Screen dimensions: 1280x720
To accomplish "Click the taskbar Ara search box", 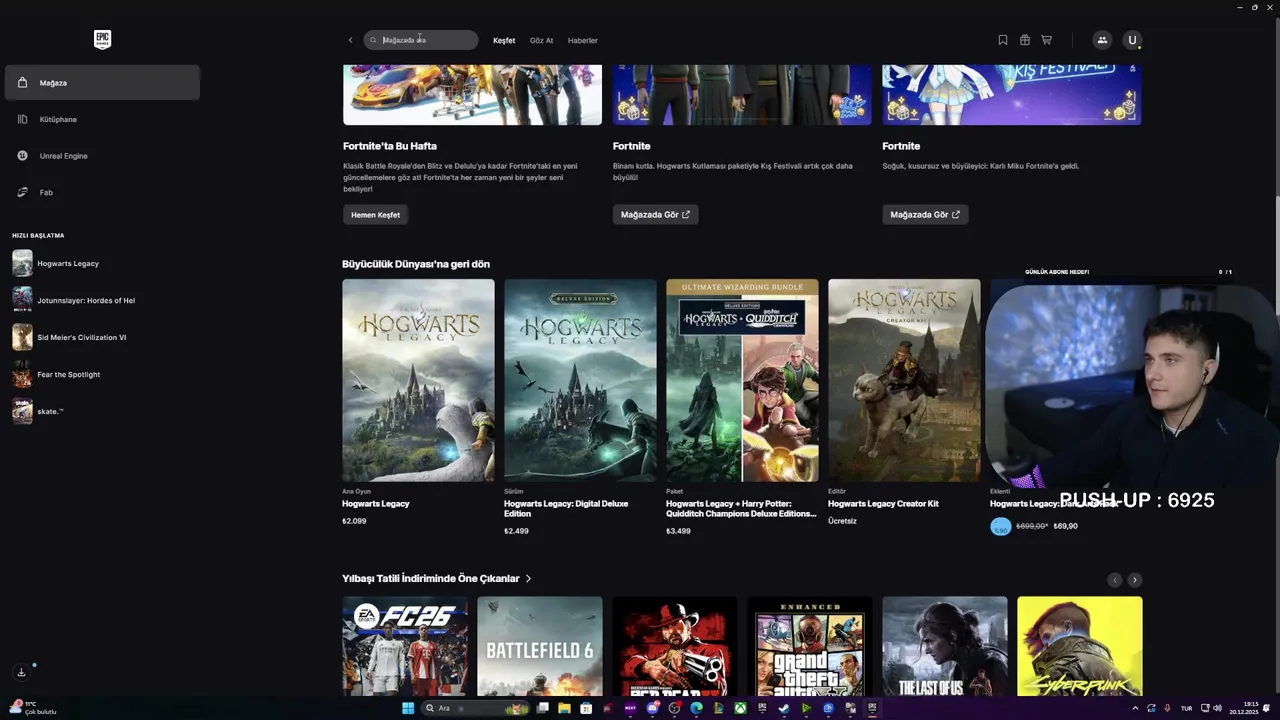I will [x=476, y=708].
